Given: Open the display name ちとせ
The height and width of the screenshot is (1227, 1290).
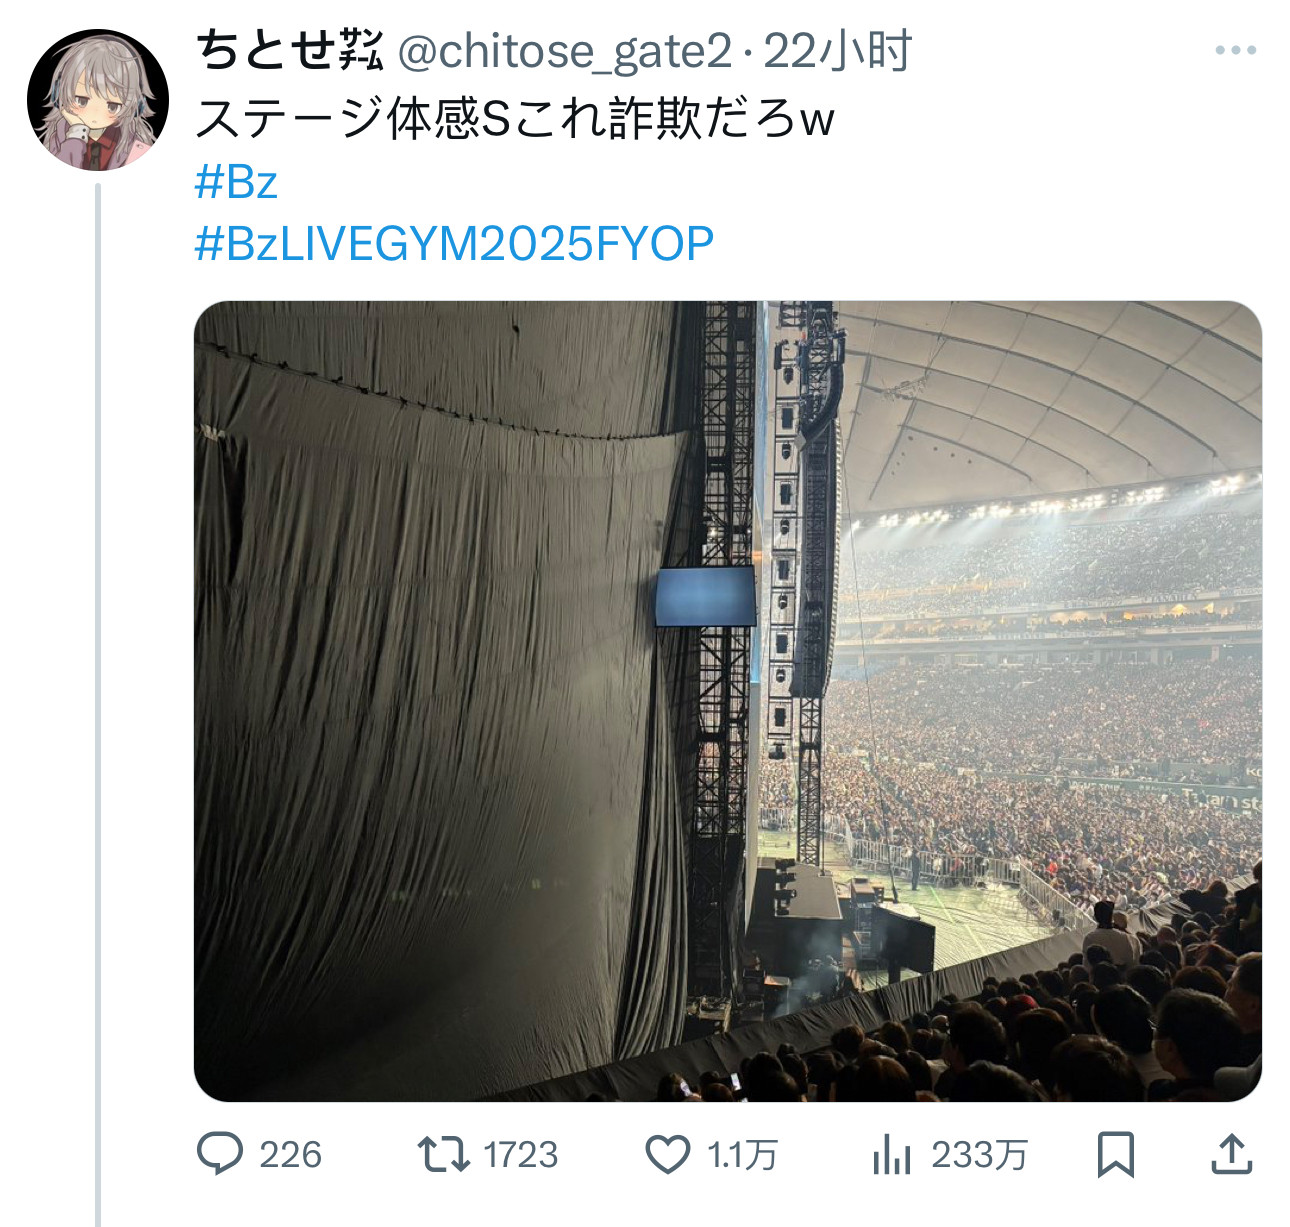Looking at the screenshot, I should pyautogui.click(x=289, y=50).
